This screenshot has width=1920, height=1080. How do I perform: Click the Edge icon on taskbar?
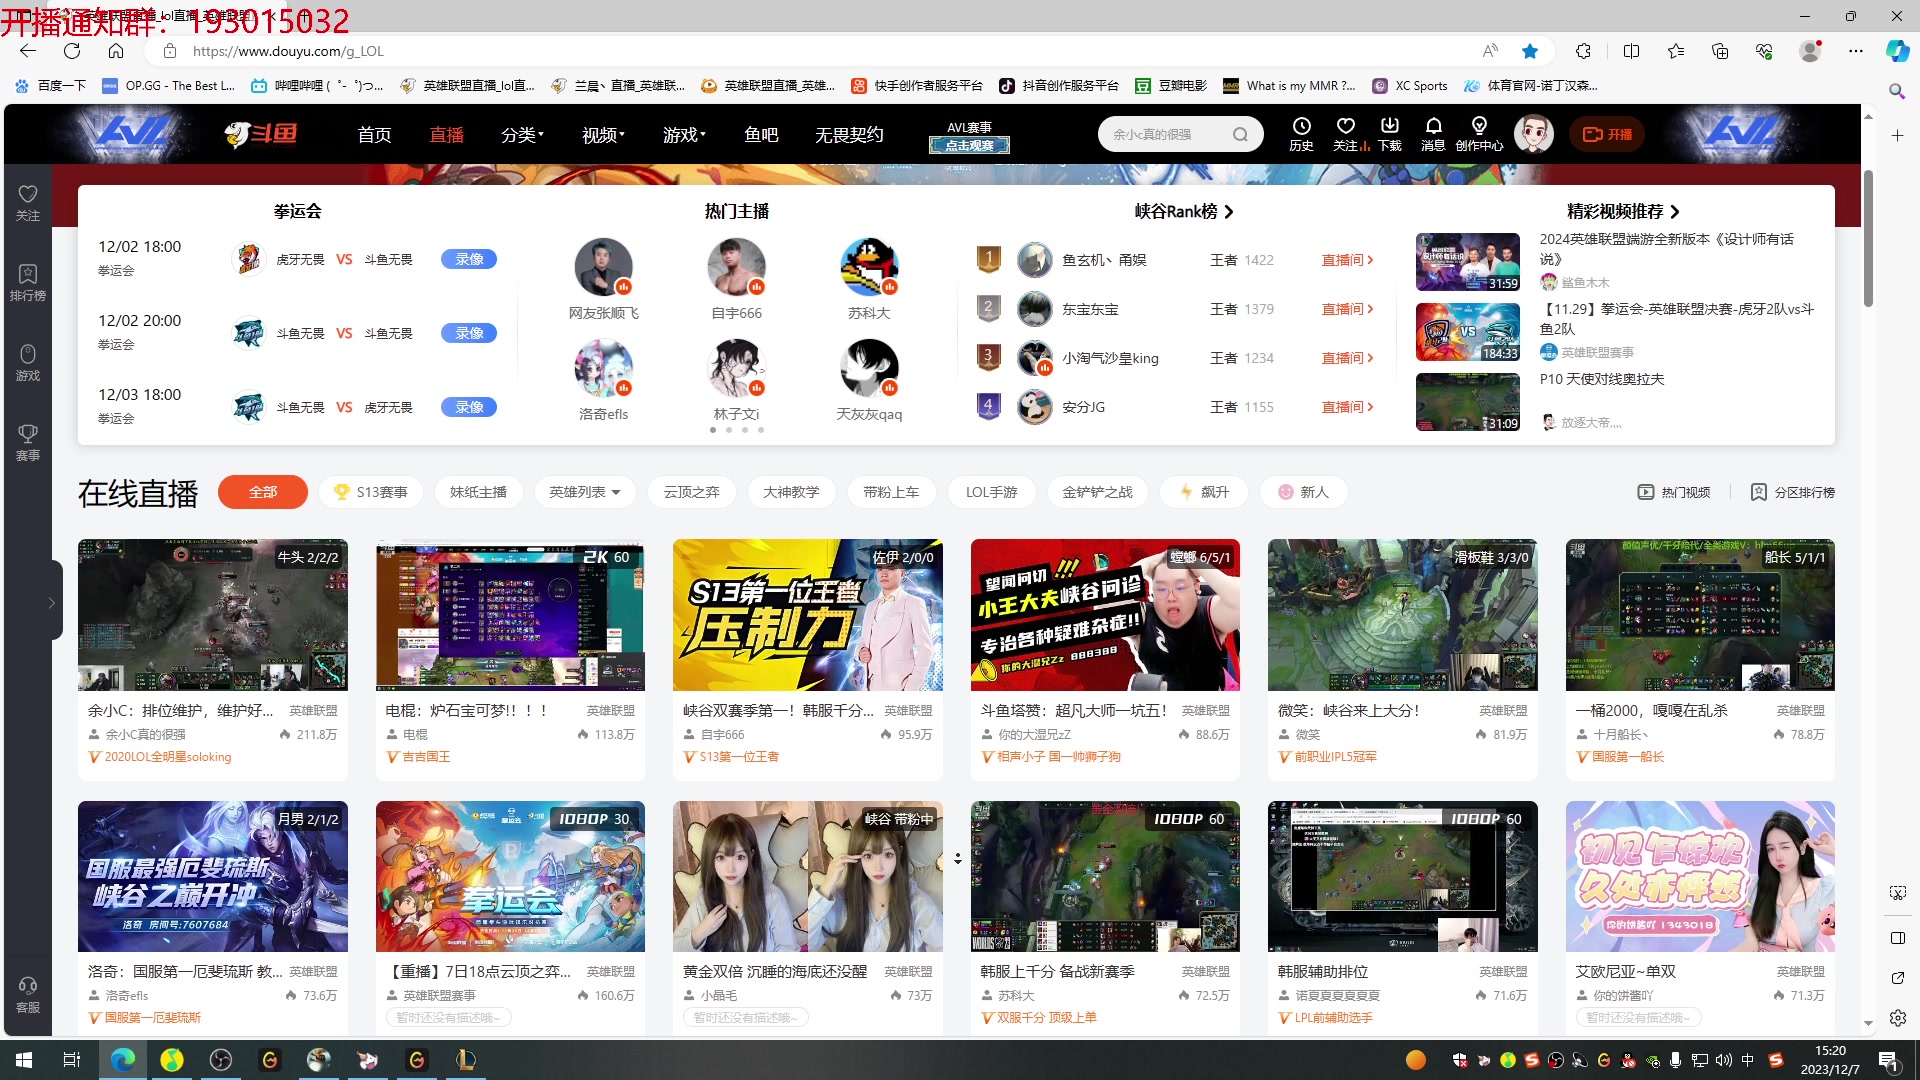(123, 1060)
